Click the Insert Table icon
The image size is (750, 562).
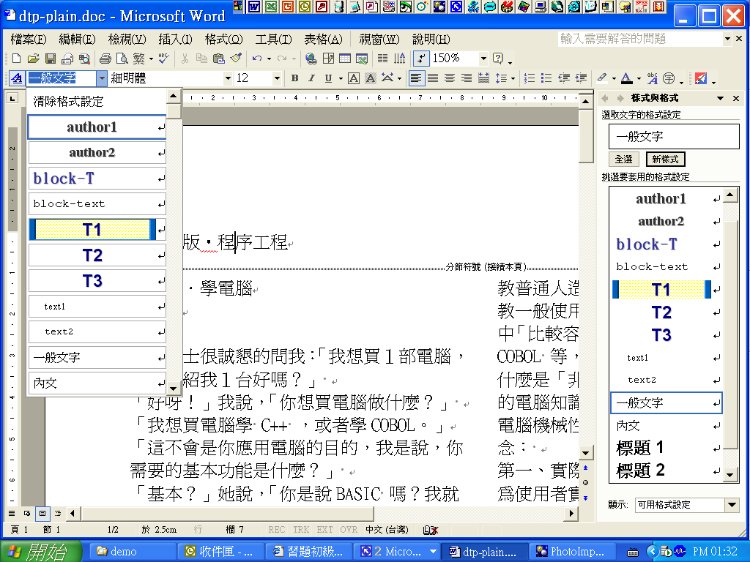coord(345,59)
